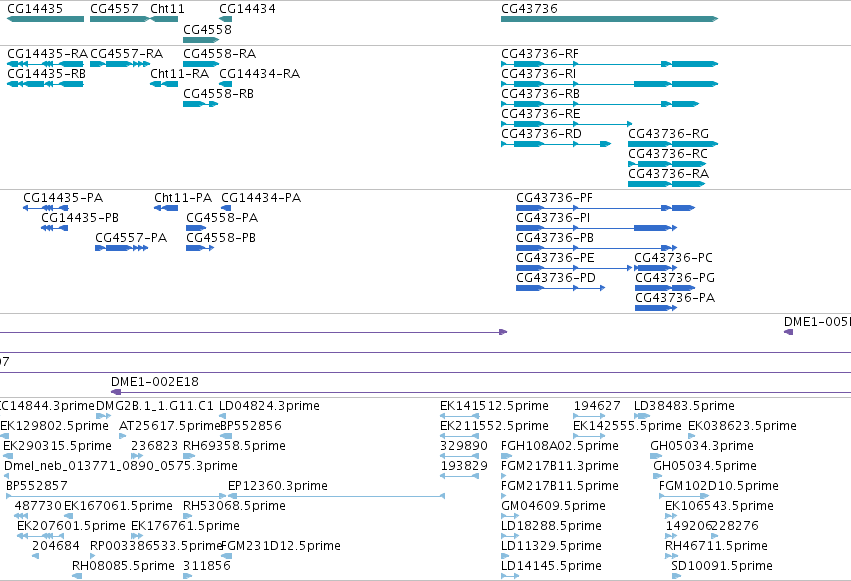Click the RH69358.5prime EST label
Screen dimensions: 851x581
point(234,446)
